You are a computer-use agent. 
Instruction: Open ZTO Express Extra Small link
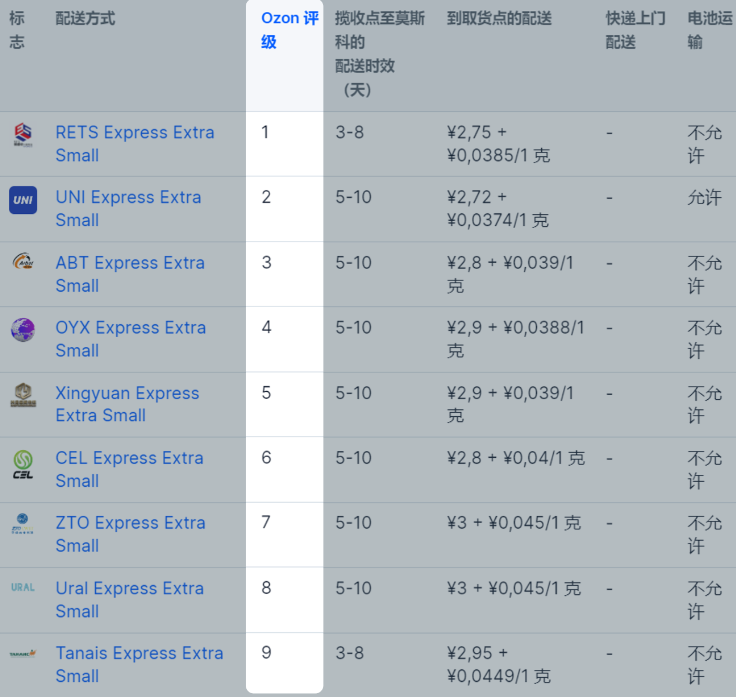tap(130, 534)
